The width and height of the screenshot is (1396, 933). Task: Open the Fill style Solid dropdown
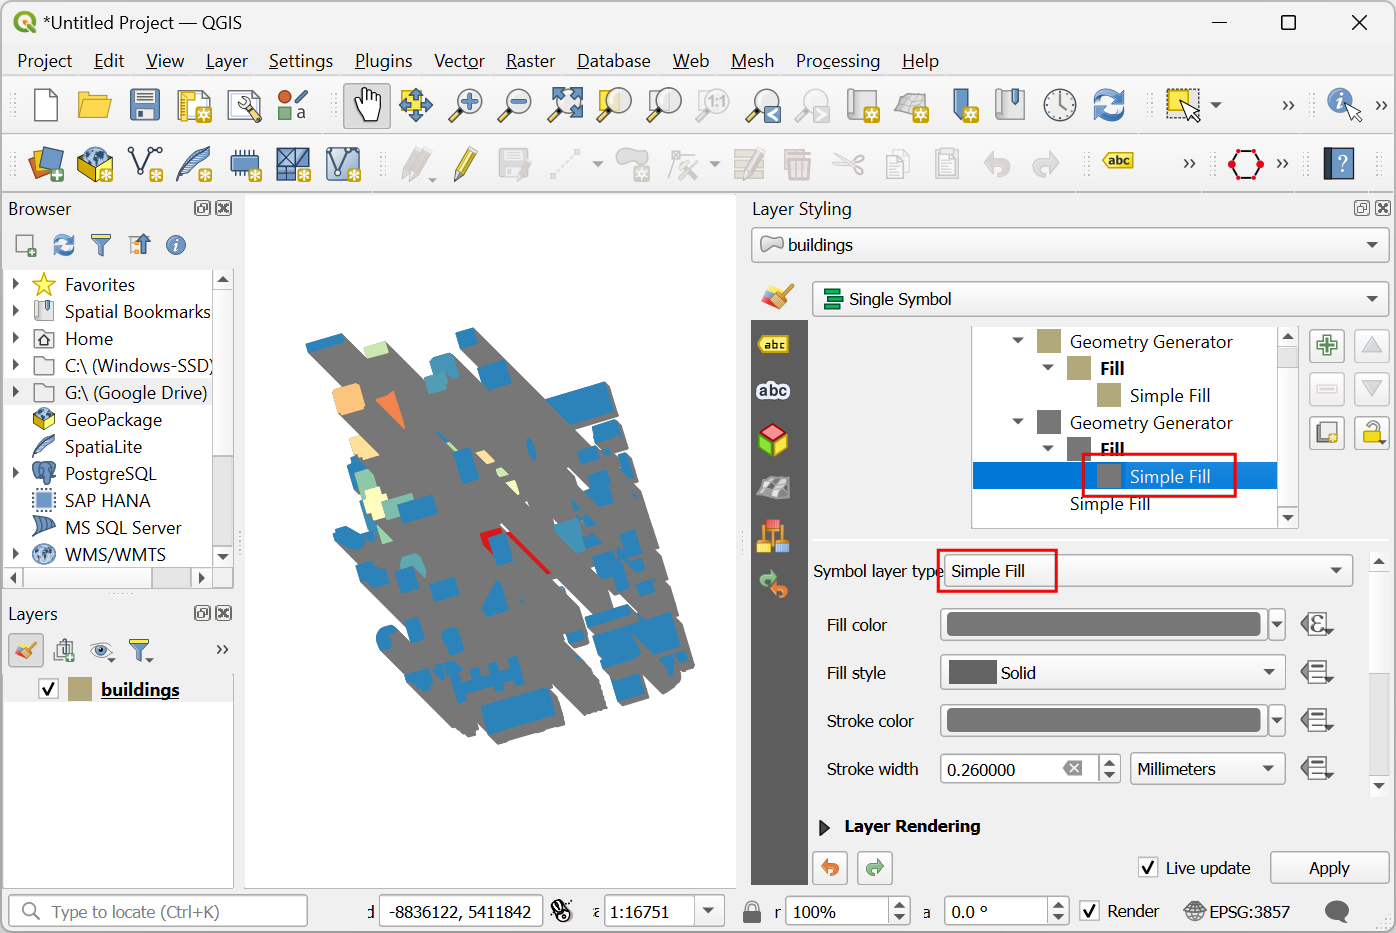pos(1112,673)
